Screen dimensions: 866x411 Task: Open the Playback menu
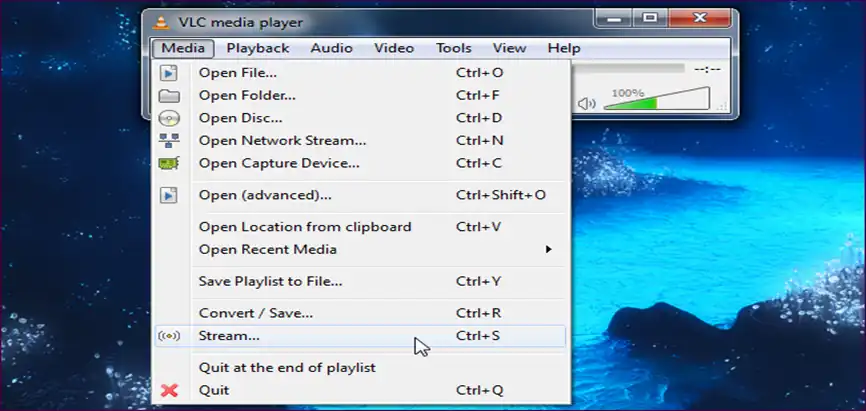tap(258, 49)
